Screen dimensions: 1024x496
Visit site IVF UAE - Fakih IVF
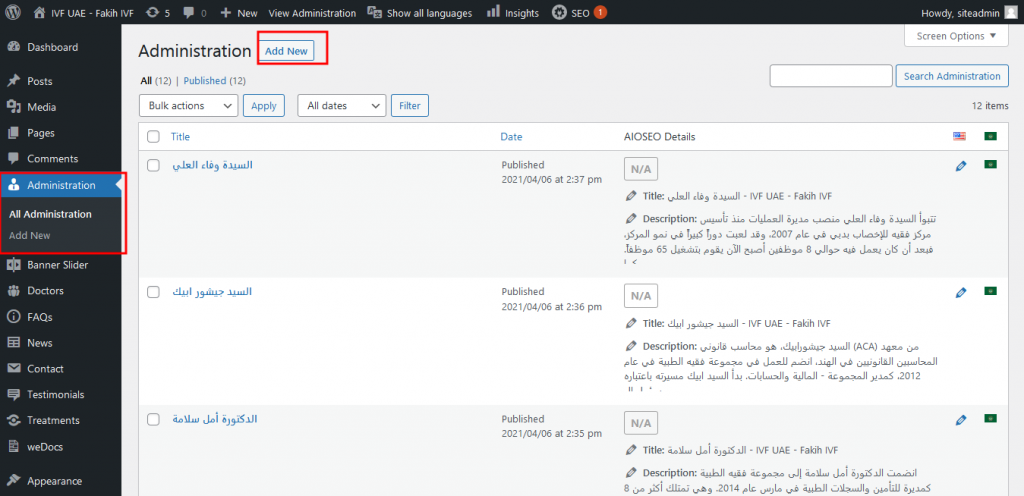(84, 13)
